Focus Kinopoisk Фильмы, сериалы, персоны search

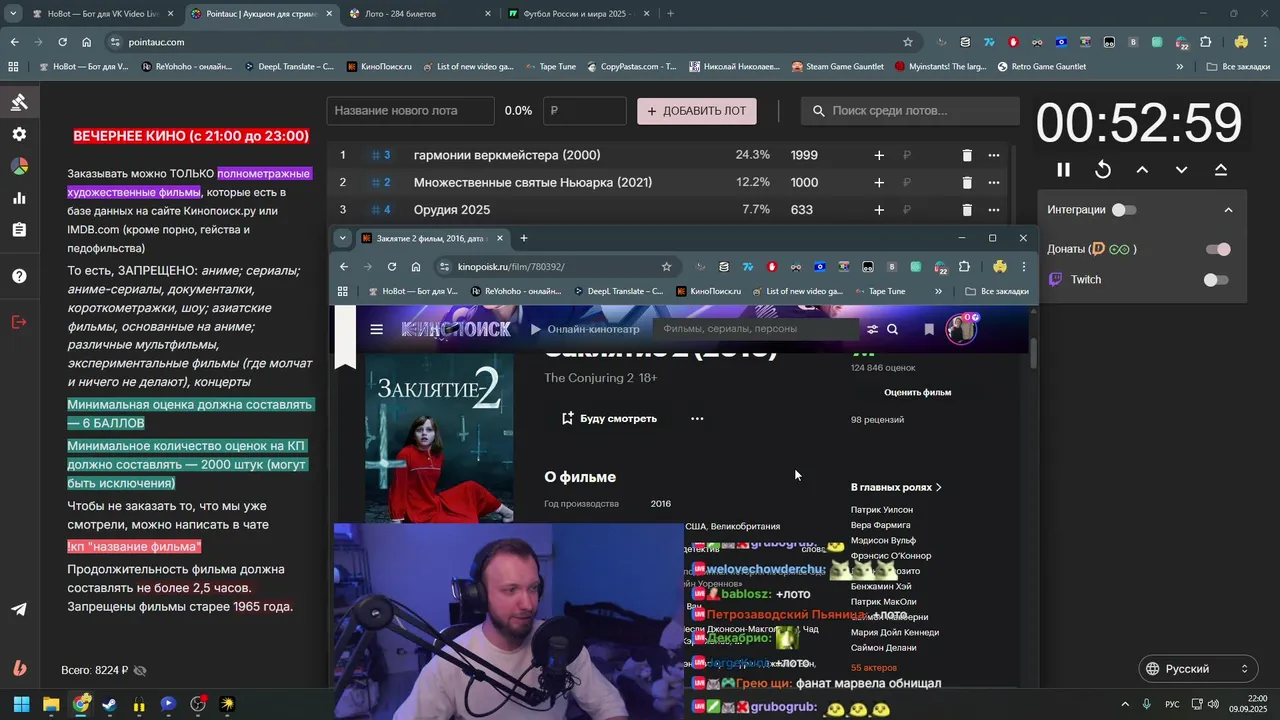coord(755,329)
